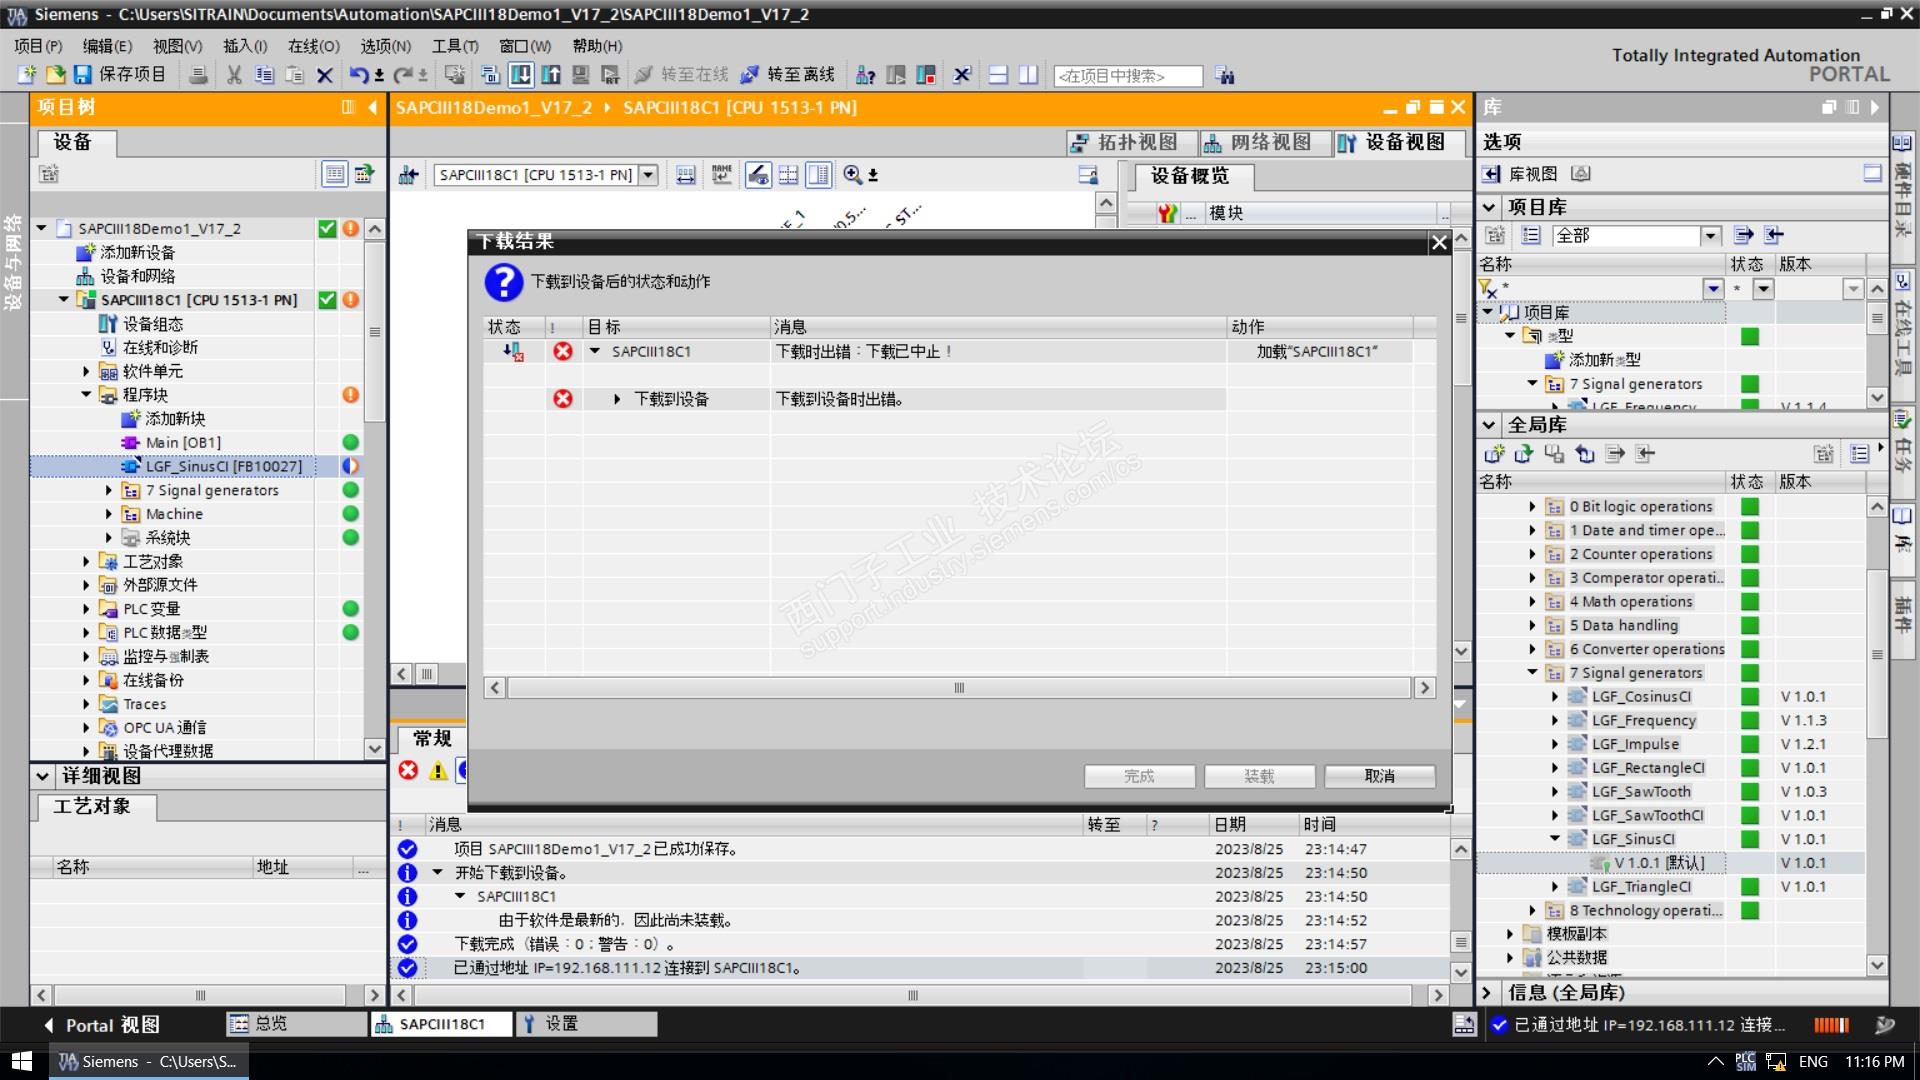This screenshot has width=1920, height=1080.
Task: Open the device selector dropdown SAPCIII18C1
Action: pos(648,175)
